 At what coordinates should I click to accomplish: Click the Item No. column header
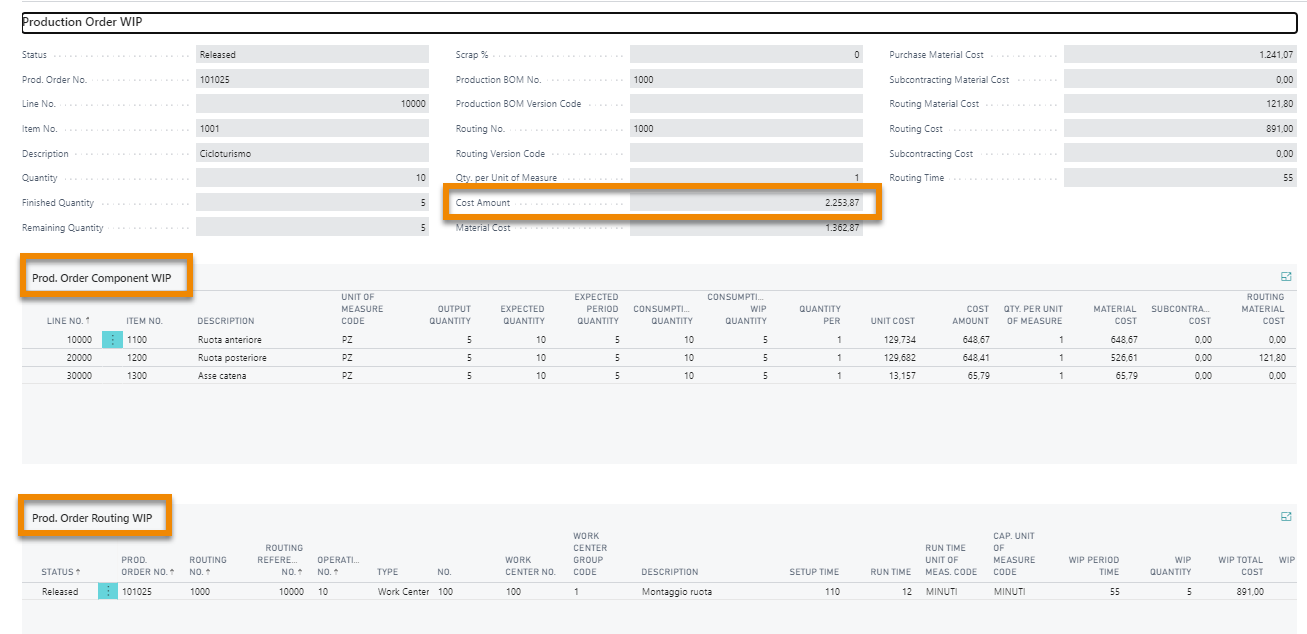(144, 321)
